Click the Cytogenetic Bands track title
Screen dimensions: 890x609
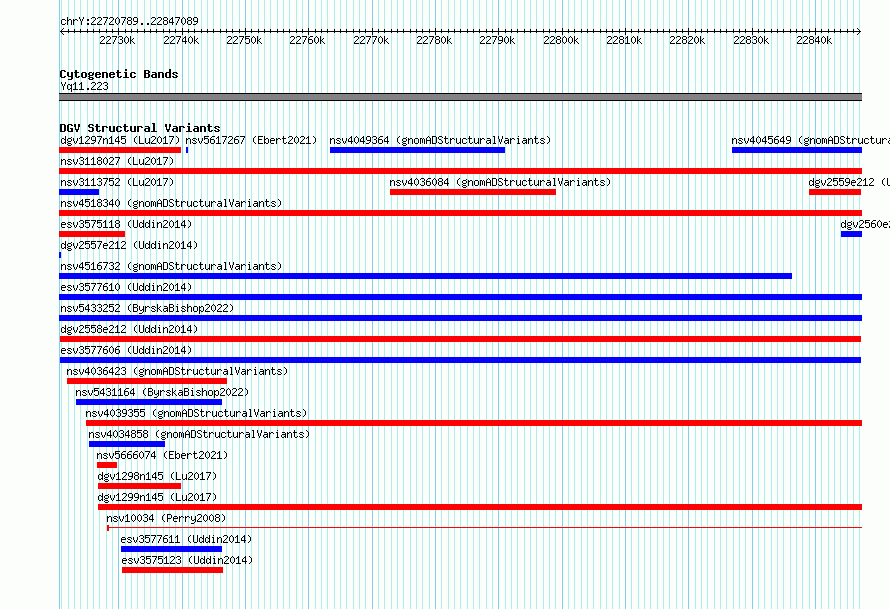click(x=119, y=74)
